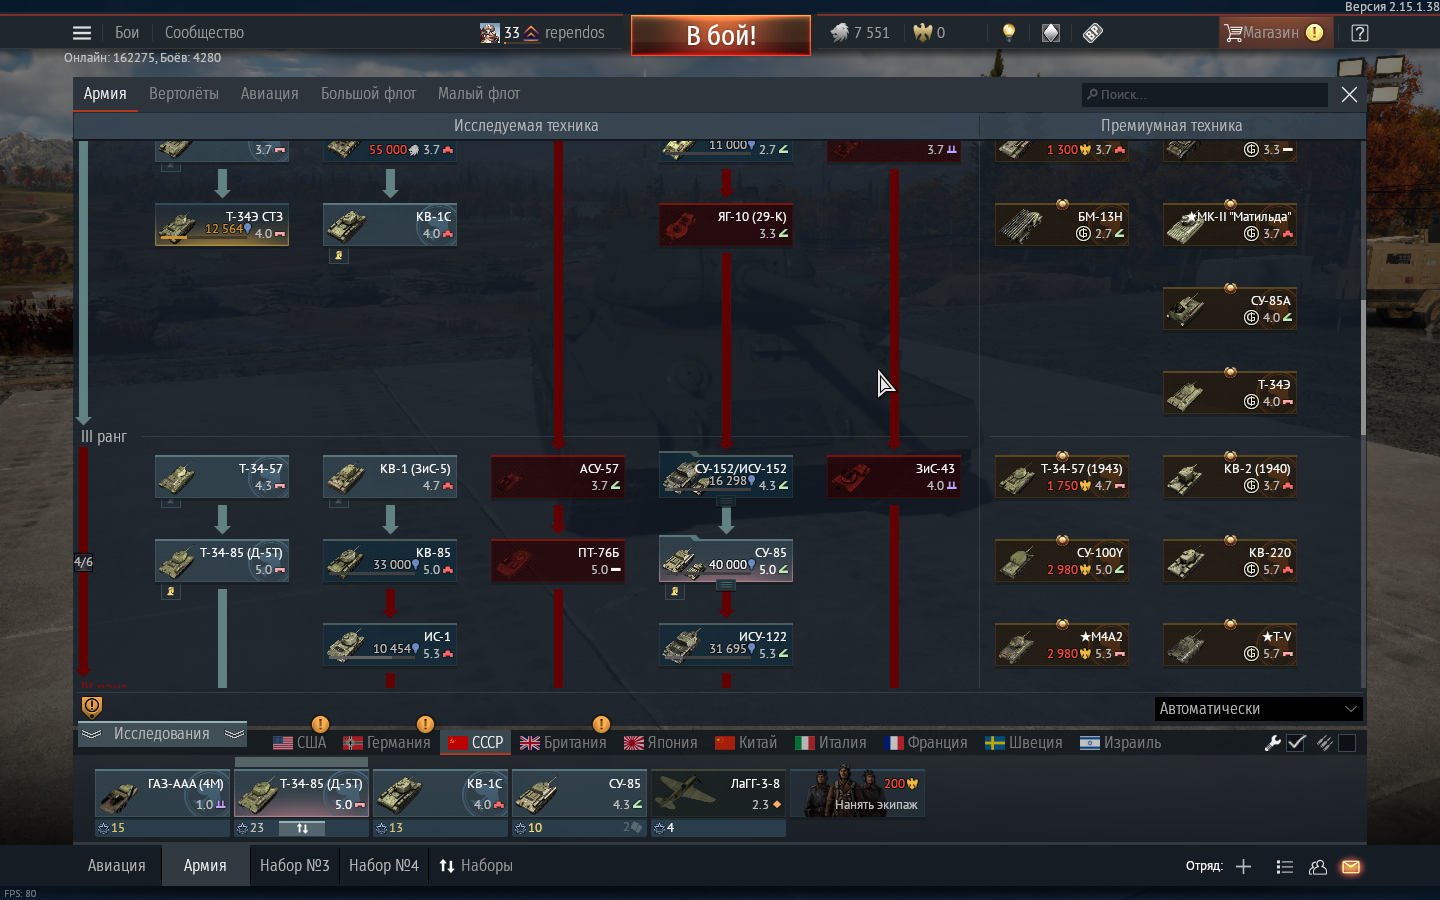Click the yellow shield icon below ranks

[x=92, y=707]
